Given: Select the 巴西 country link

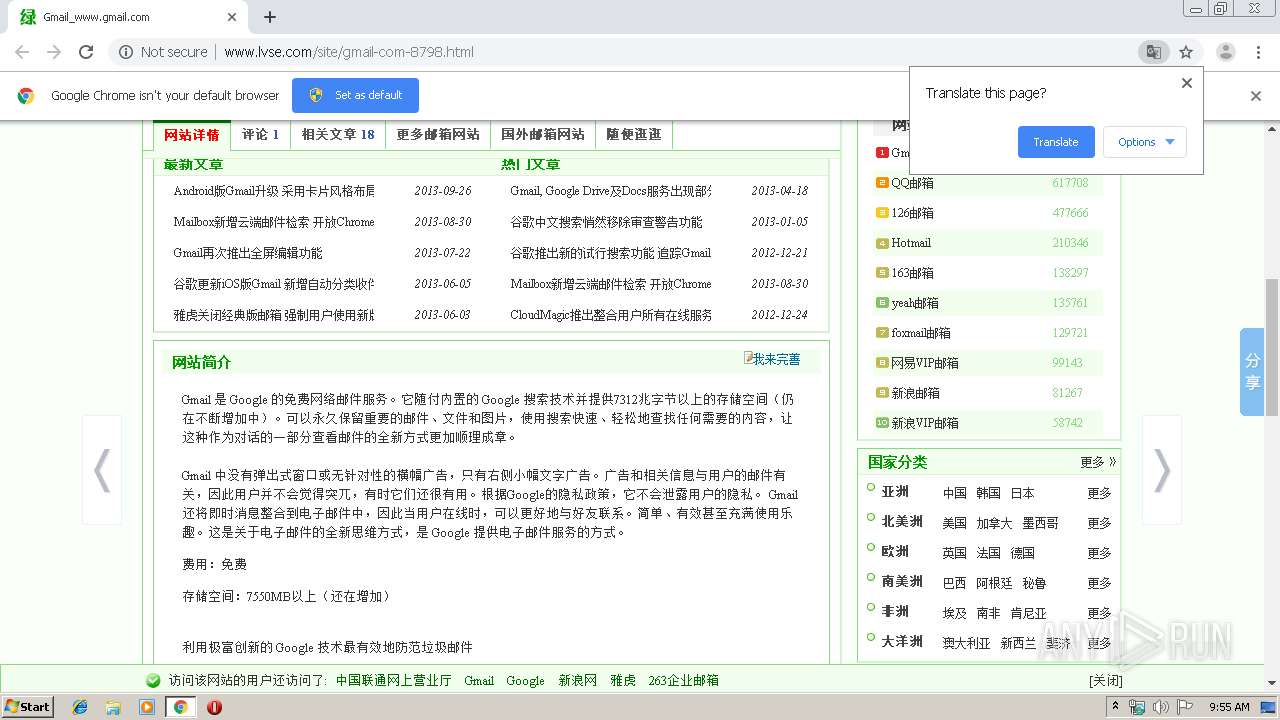Looking at the screenshot, I should coord(955,583).
